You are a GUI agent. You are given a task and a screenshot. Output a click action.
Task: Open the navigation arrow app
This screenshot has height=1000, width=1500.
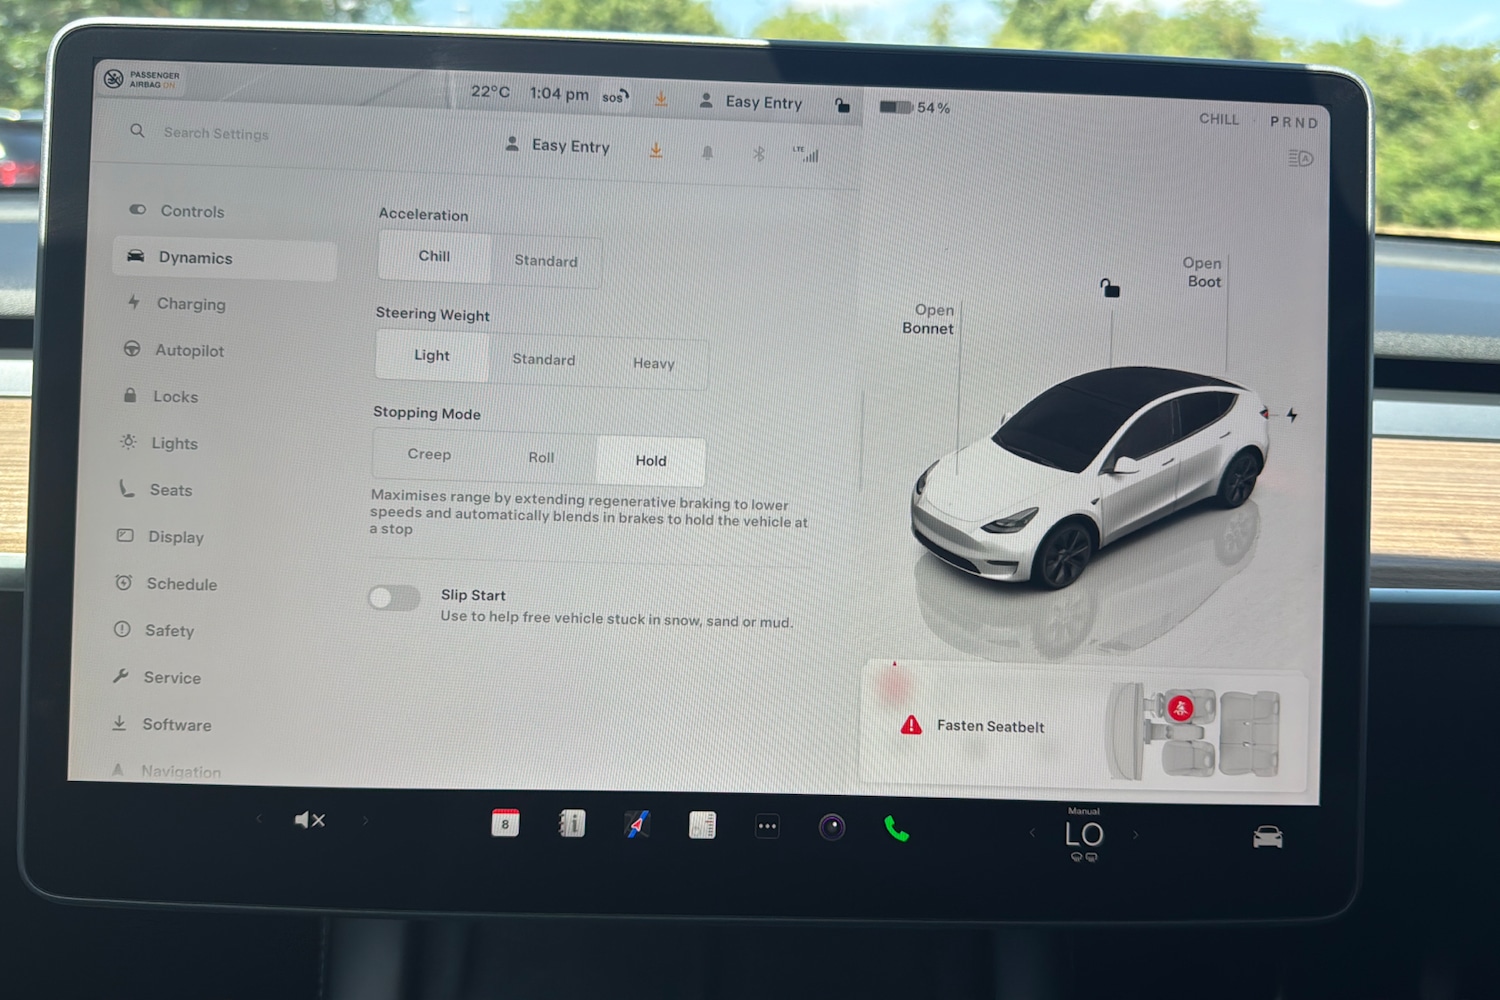coord(637,825)
